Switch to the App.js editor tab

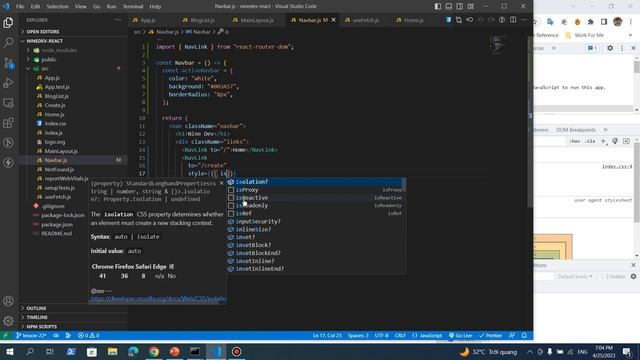click(148, 20)
